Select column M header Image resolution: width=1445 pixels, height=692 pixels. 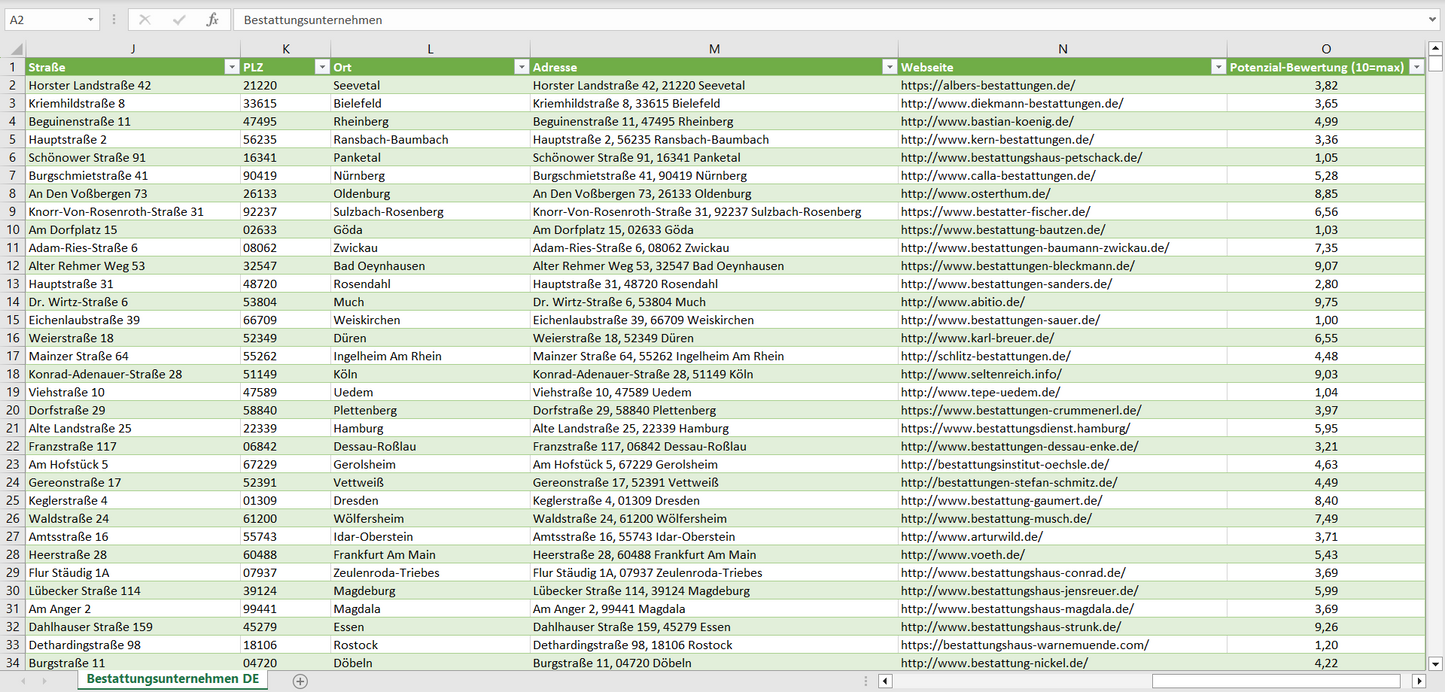coord(713,49)
